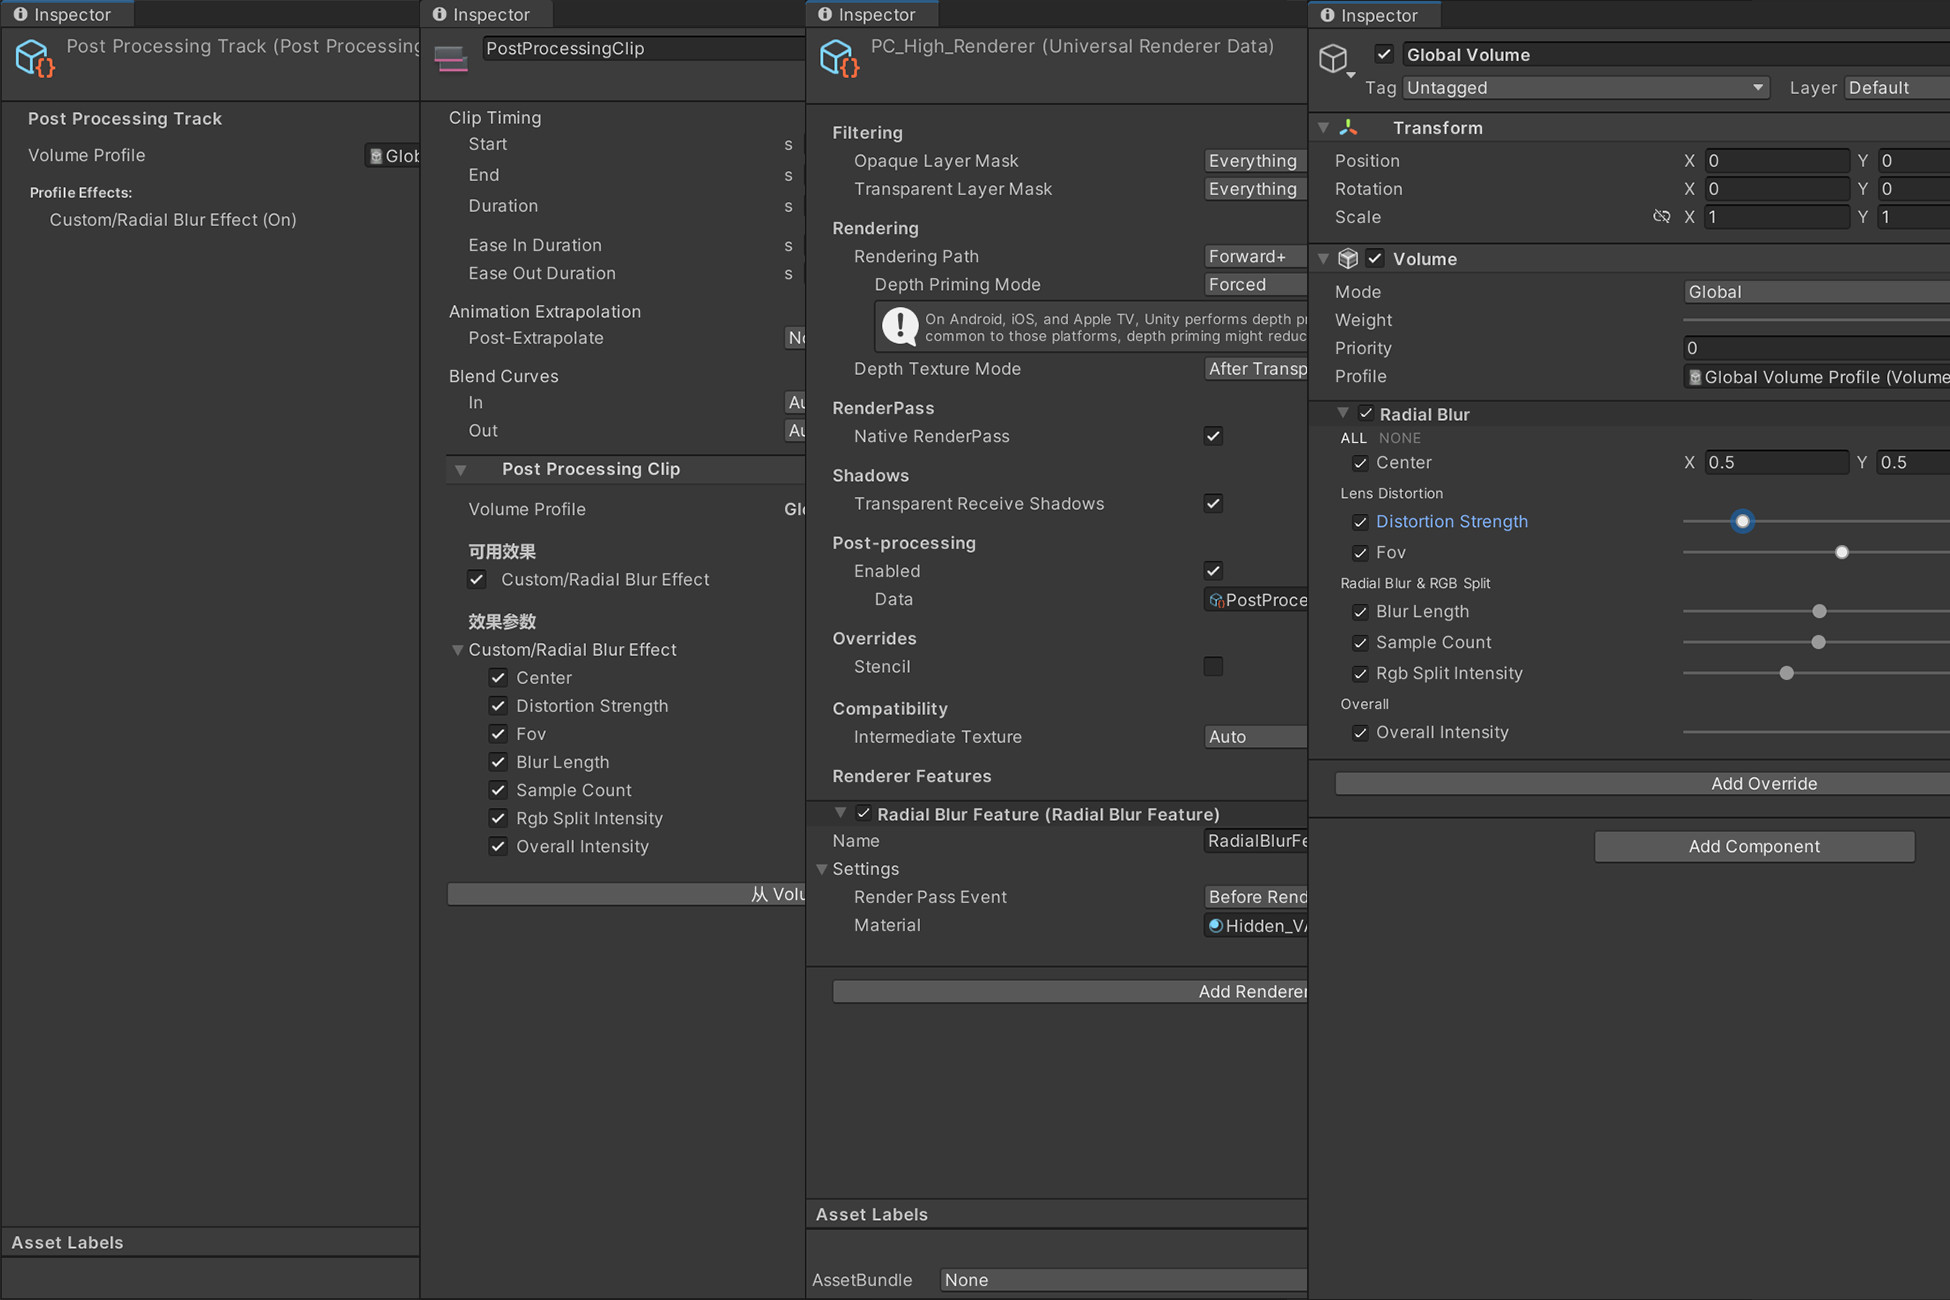Click the Renderer Feature Name field
The height and width of the screenshot is (1300, 1950).
point(1255,841)
